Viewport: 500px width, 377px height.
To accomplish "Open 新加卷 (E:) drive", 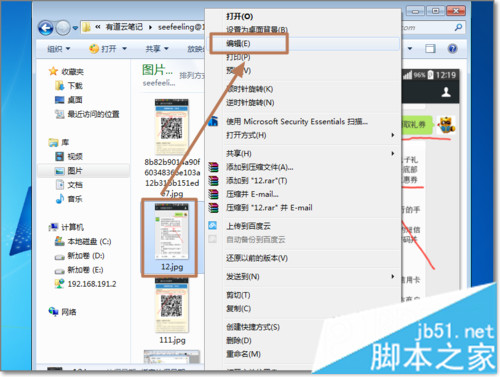I will click(79, 270).
